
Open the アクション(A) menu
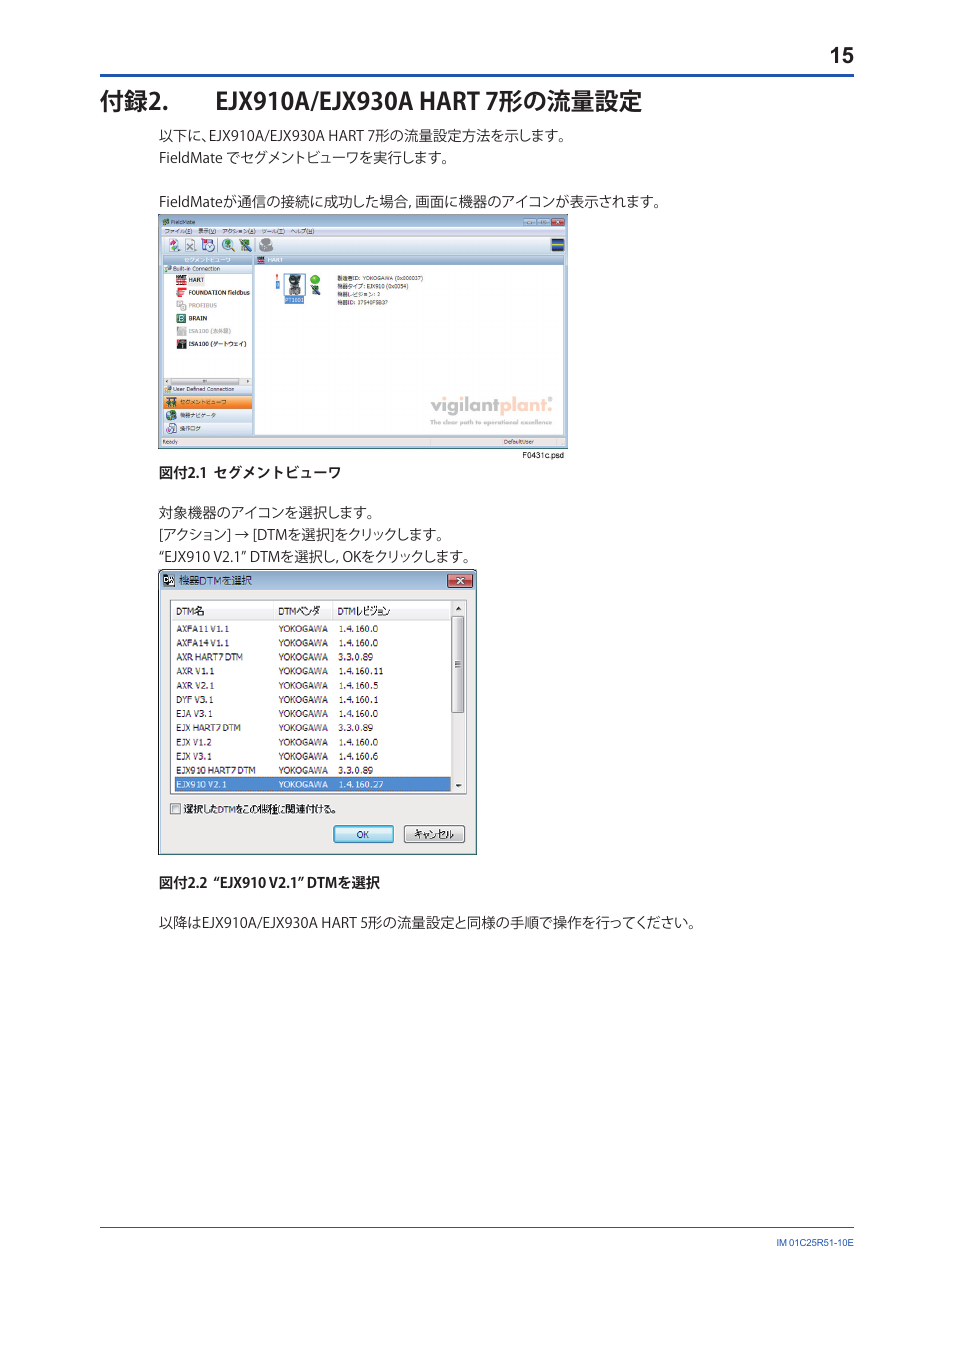239,231
